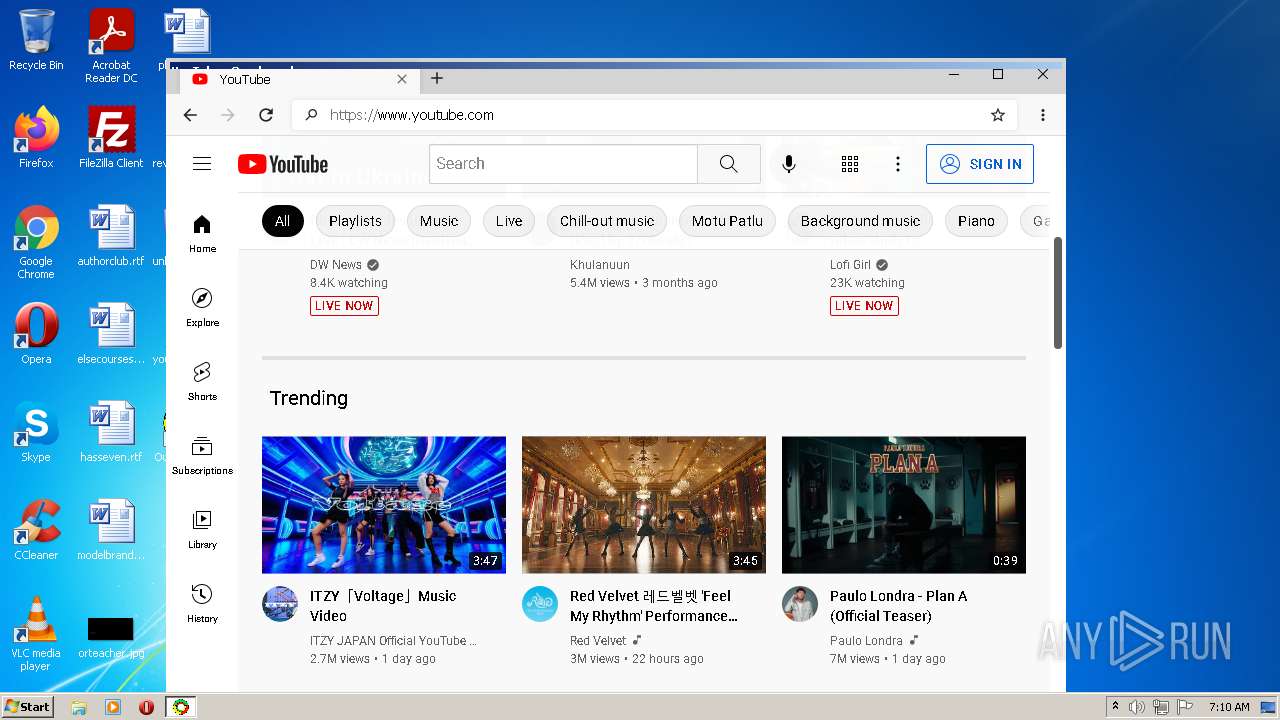This screenshot has height=720, width=1280.
Task: Open Explore in sidebar
Action: pyautogui.click(x=202, y=308)
